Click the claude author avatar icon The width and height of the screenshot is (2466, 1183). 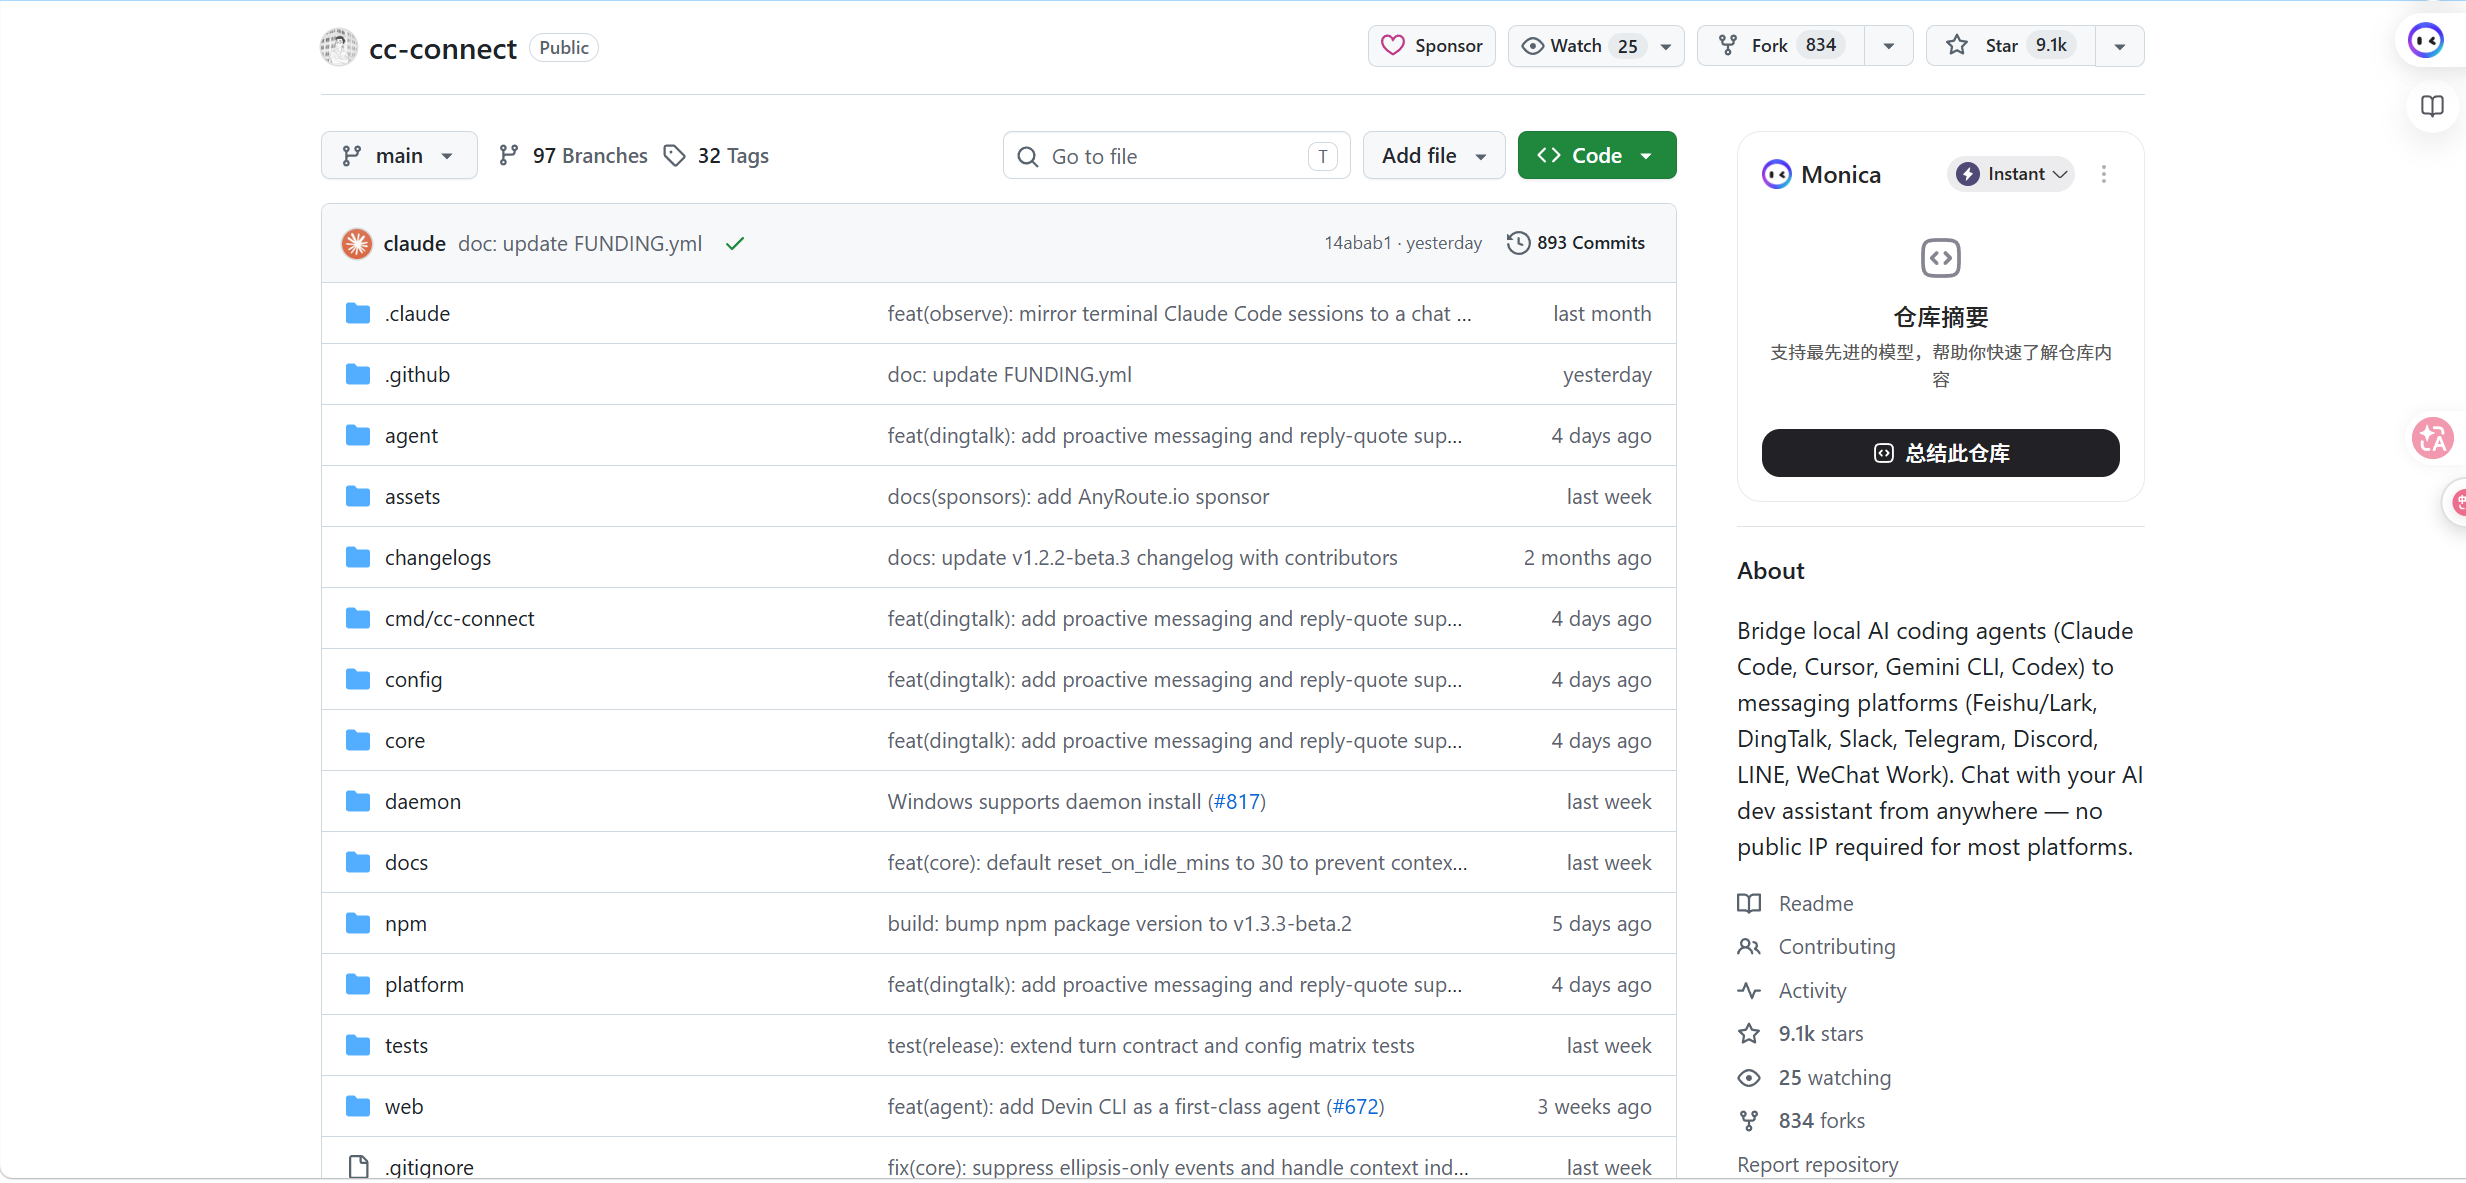pyautogui.click(x=357, y=244)
